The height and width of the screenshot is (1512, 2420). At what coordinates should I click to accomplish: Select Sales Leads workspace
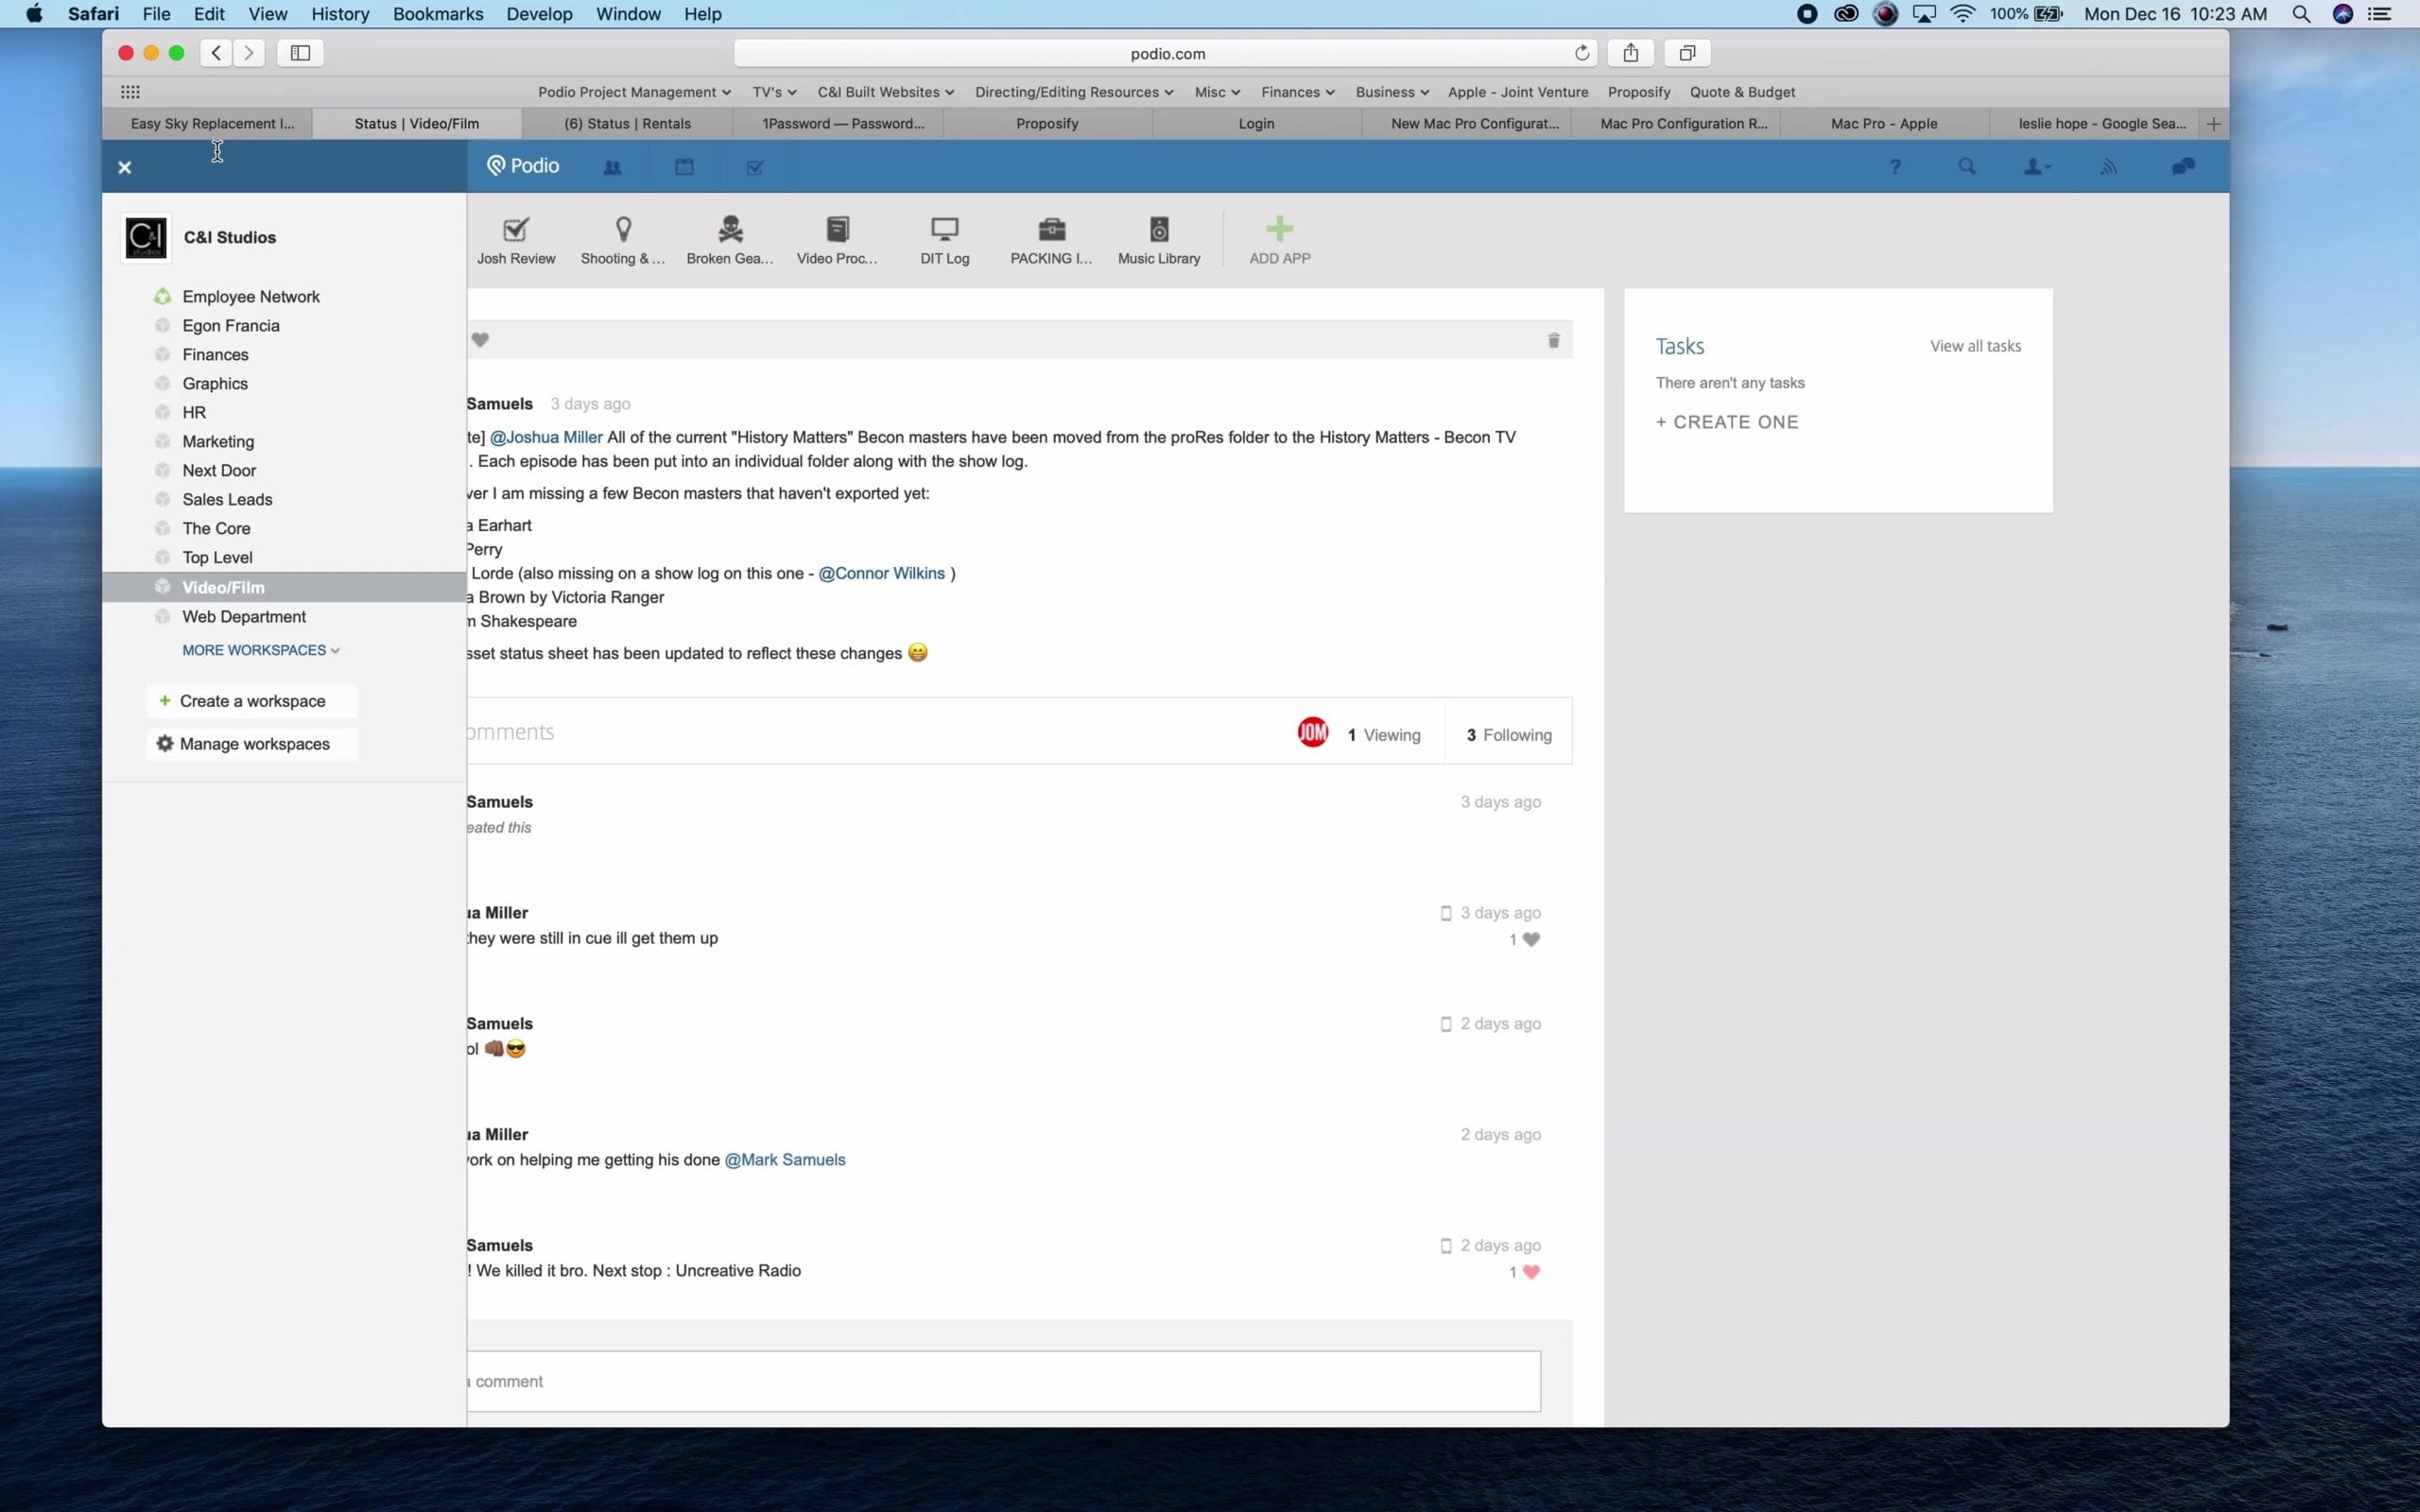(x=226, y=499)
